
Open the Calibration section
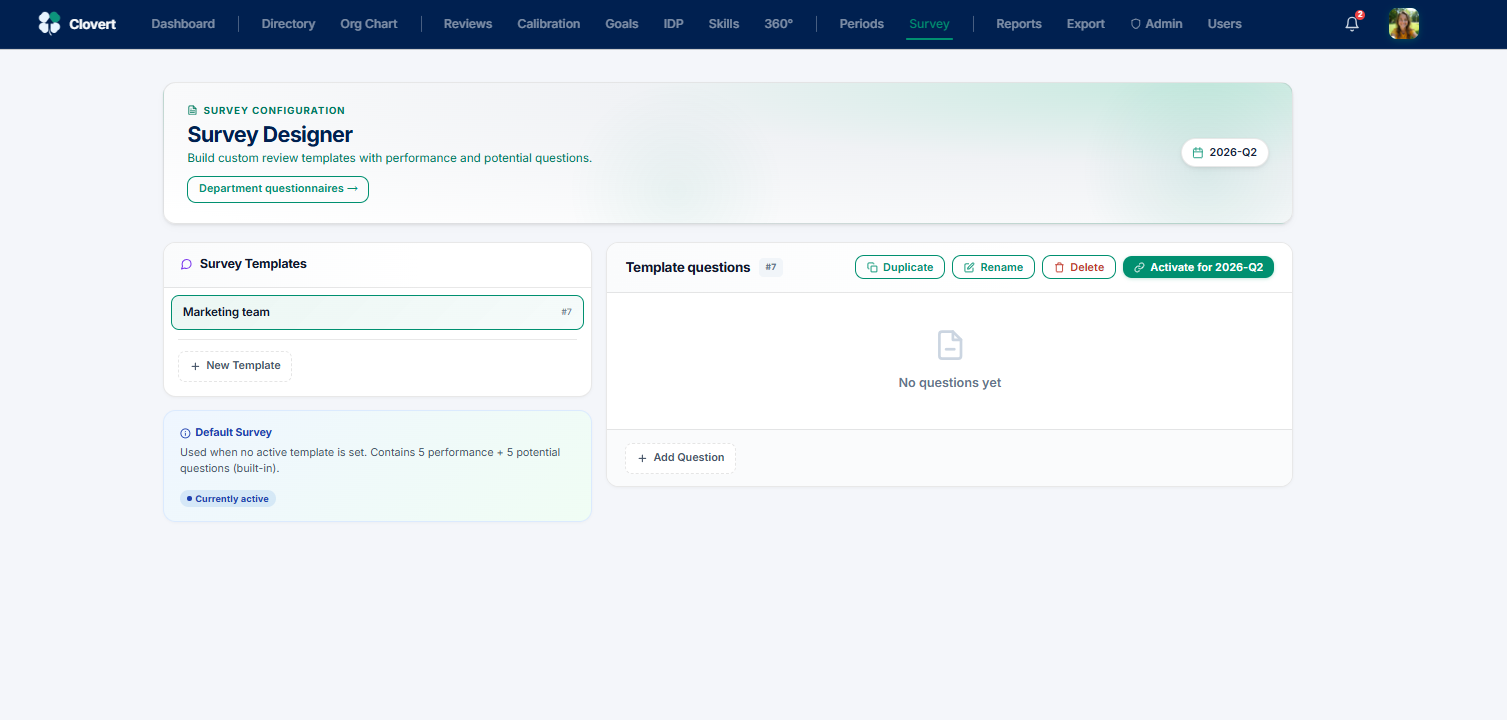point(548,24)
